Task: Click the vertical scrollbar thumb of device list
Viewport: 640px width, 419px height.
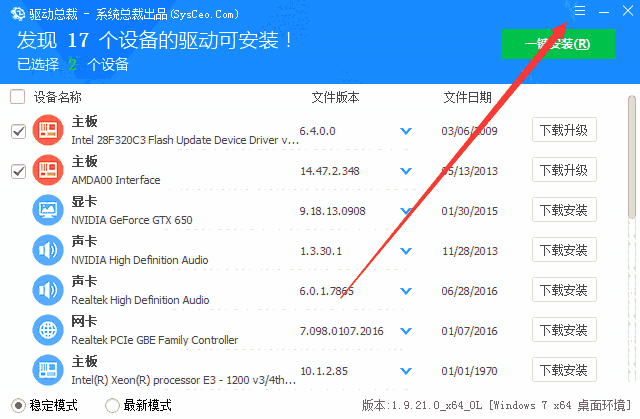Action: point(632,156)
